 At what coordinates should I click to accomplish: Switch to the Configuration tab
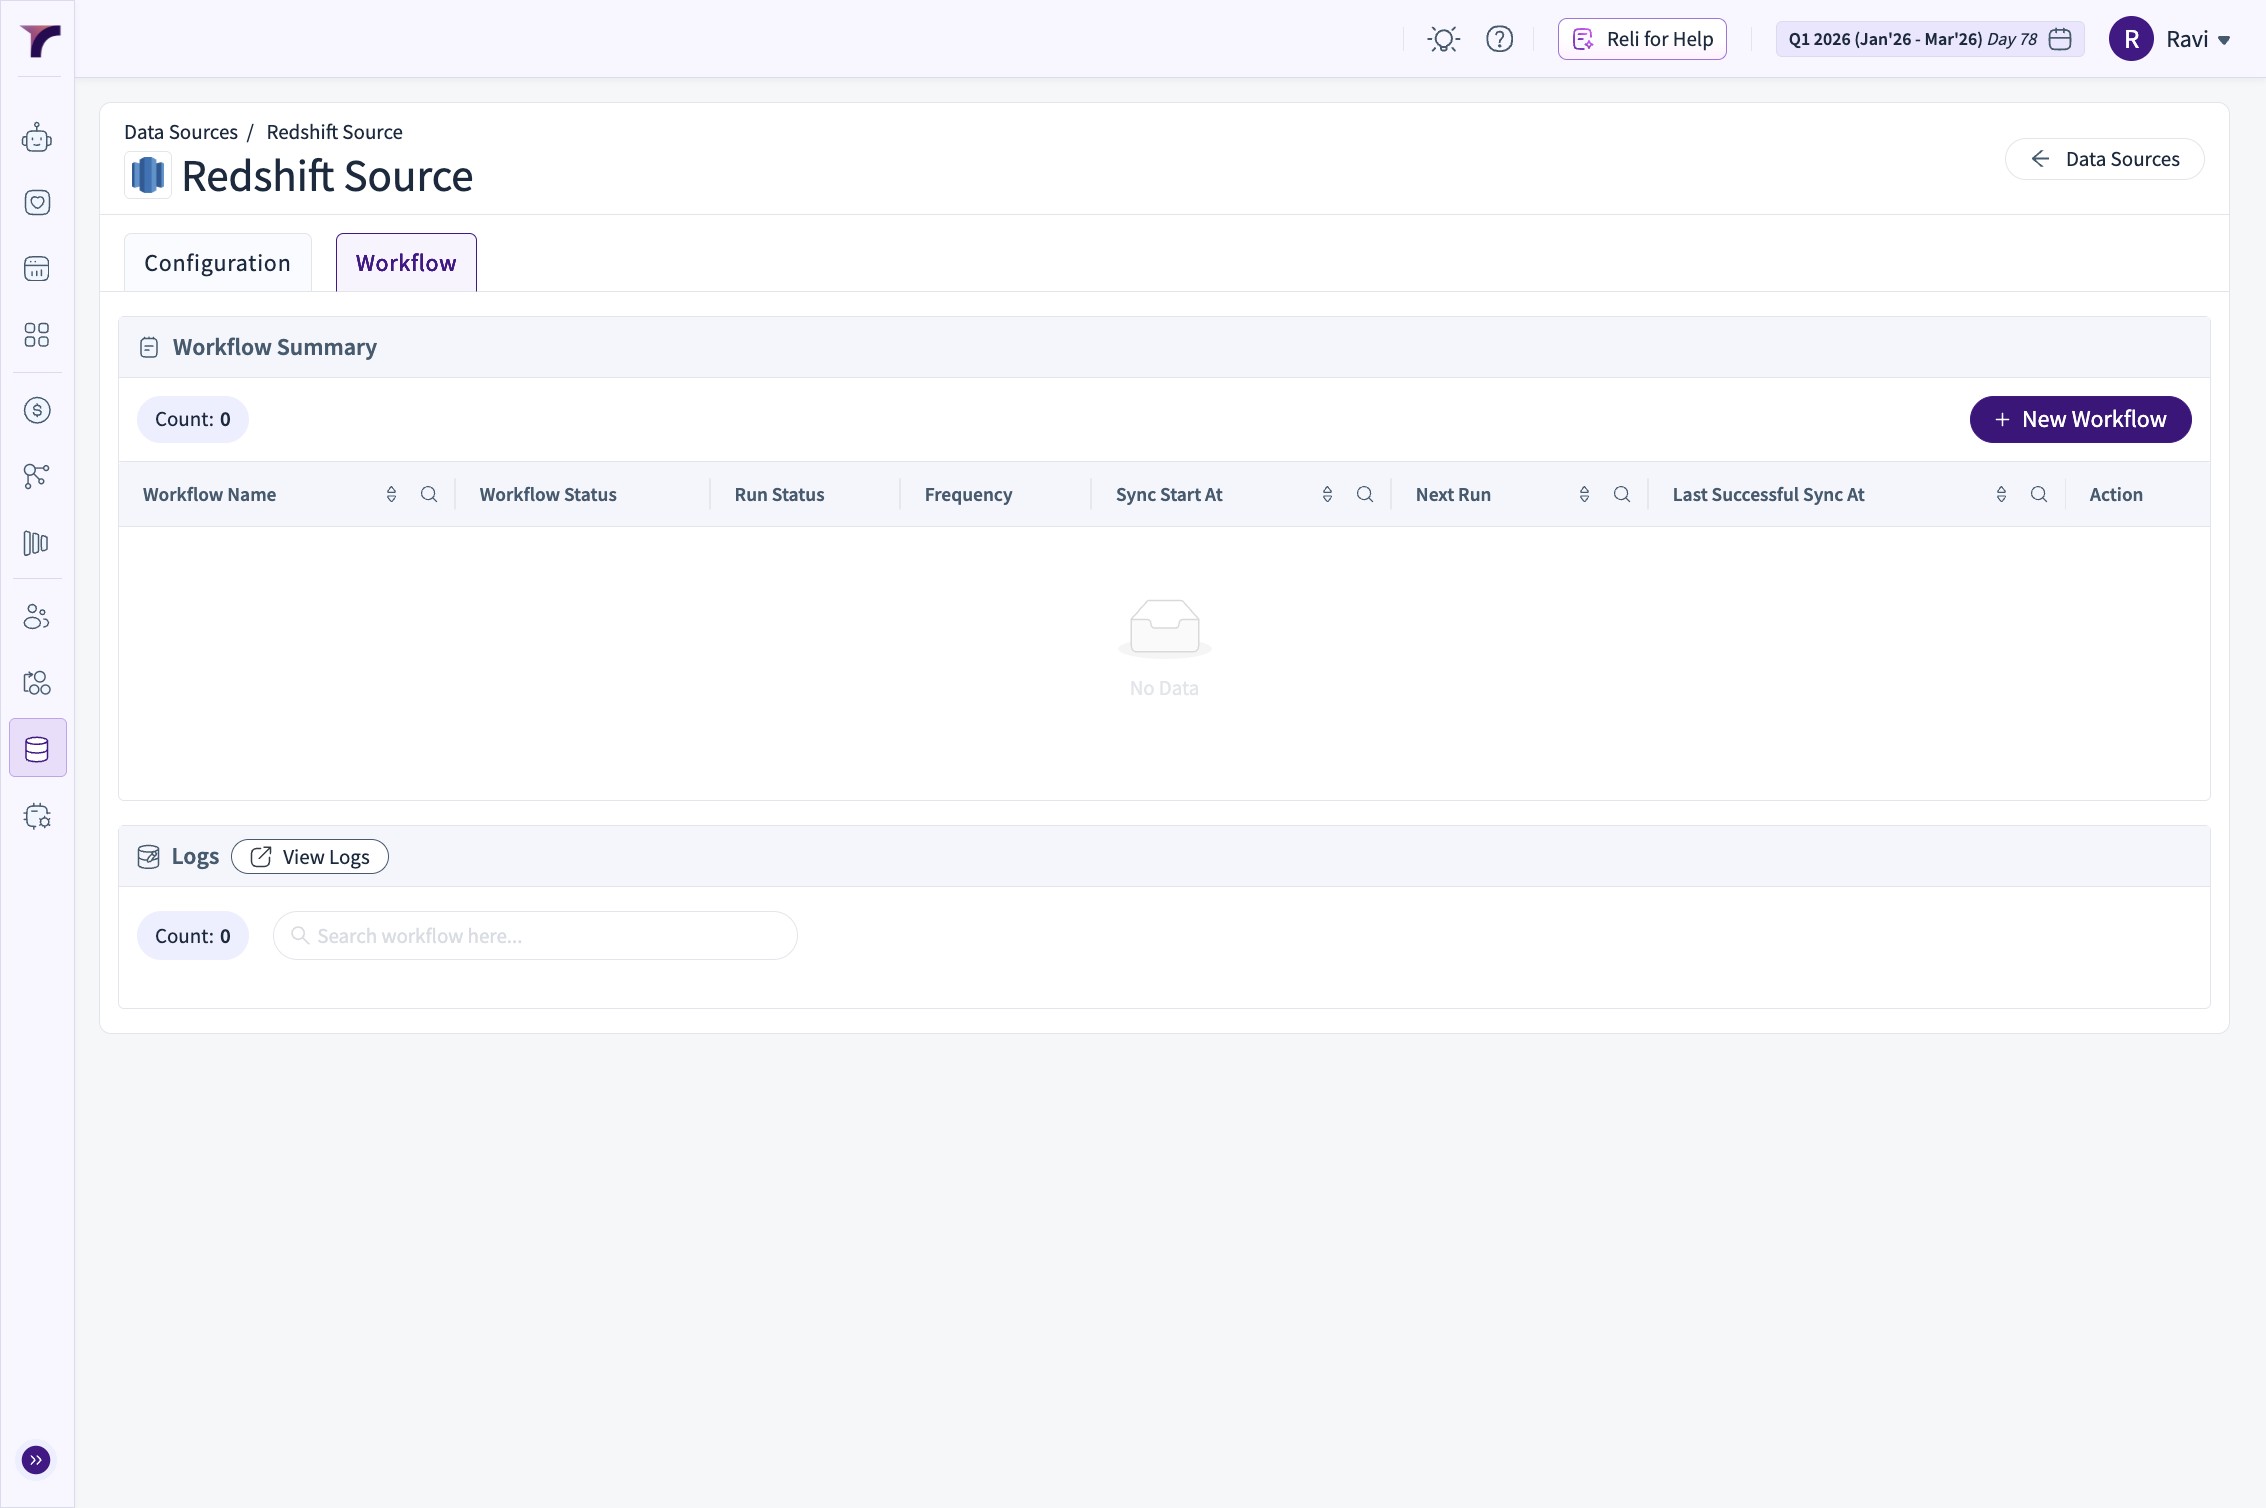217,263
